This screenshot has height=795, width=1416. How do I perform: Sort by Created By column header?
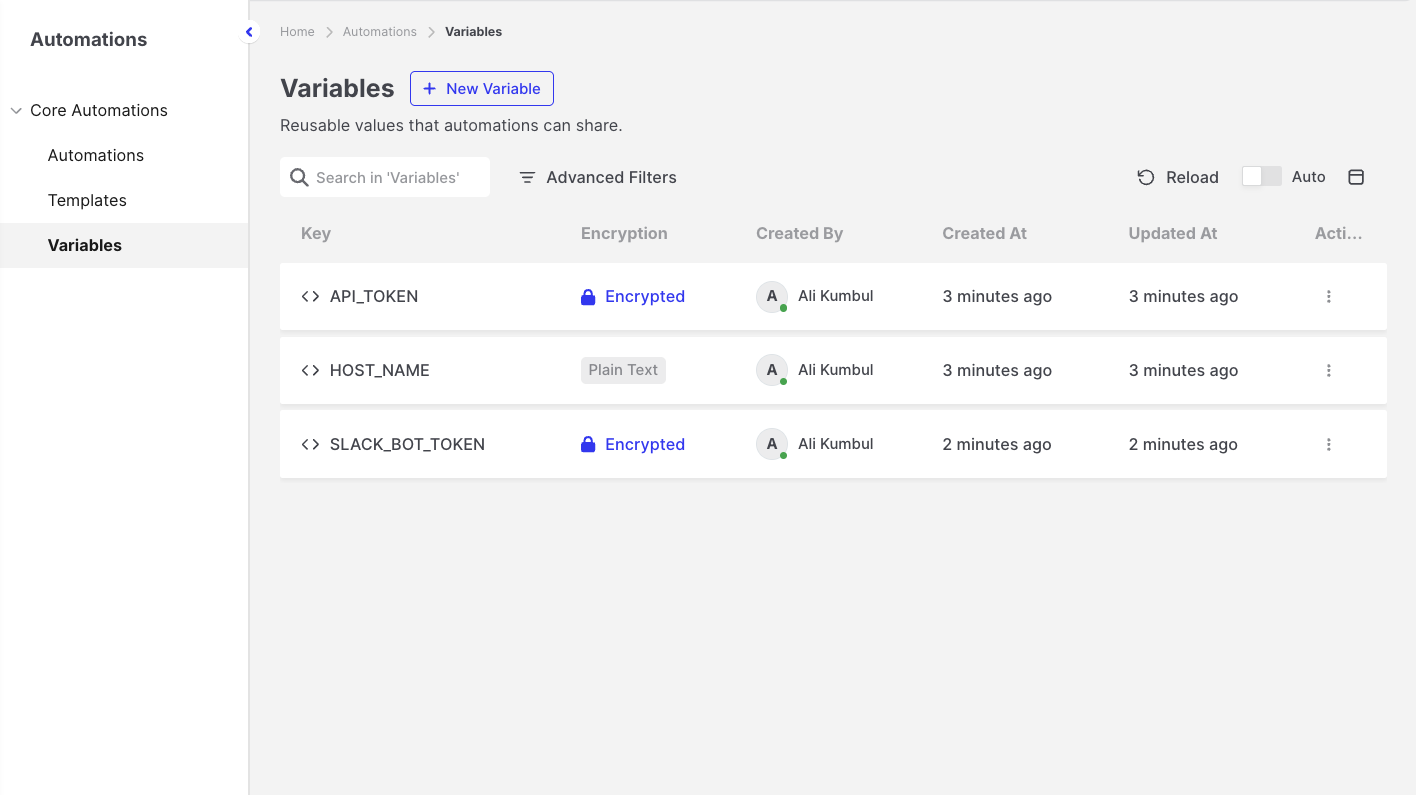click(x=799, y=233)
